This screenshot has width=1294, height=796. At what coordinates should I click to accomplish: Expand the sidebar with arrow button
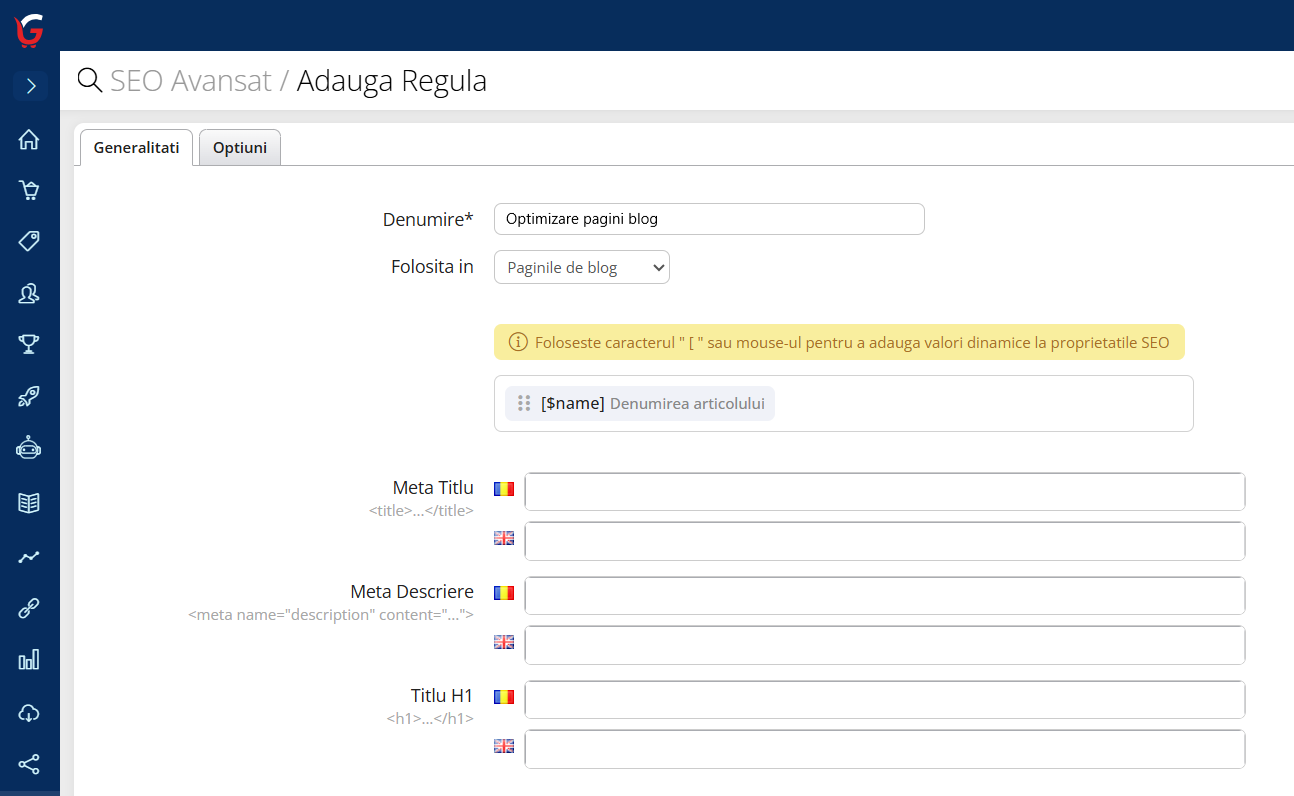pyautogui.click(x=30, y=86)
